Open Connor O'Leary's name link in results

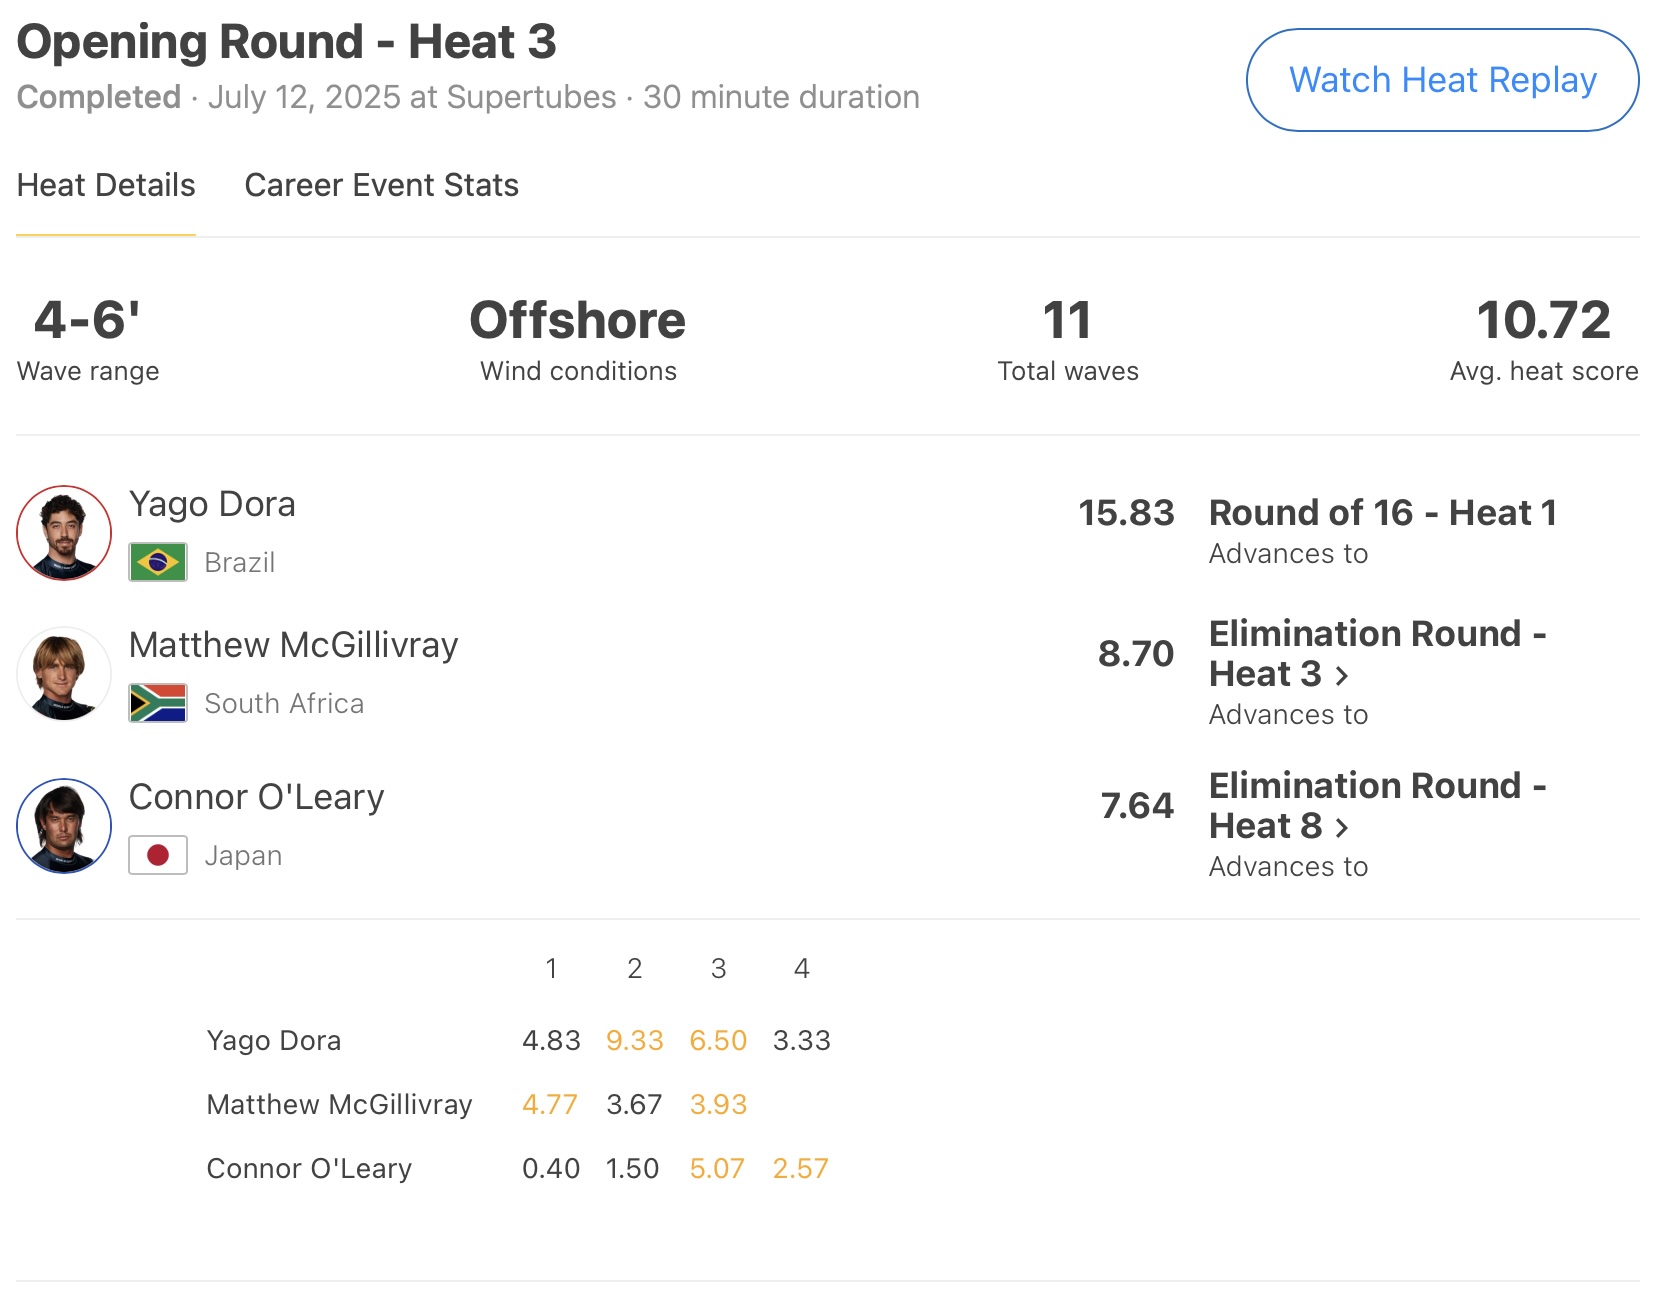coord(256,797)
